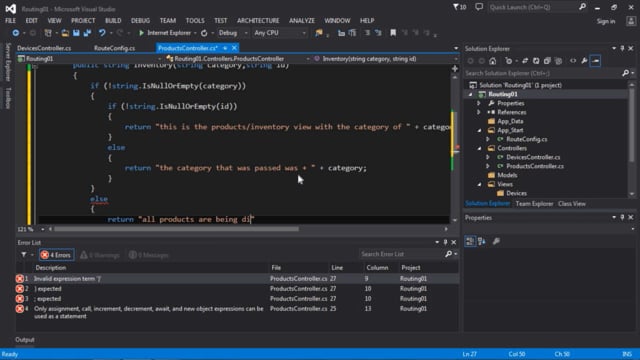Viewport: 640px width, 360px height.
Task: Click the Save file icon in toolbar
Action: [x=76, y=33]
